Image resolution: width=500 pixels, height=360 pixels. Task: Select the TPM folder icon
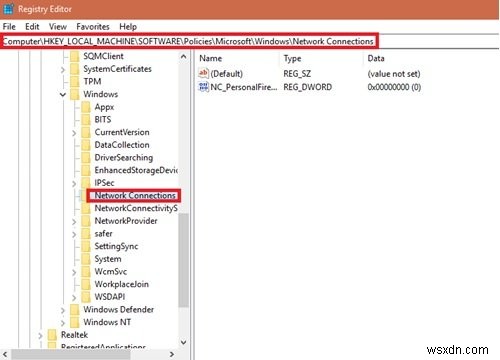(x=75, y=82)
